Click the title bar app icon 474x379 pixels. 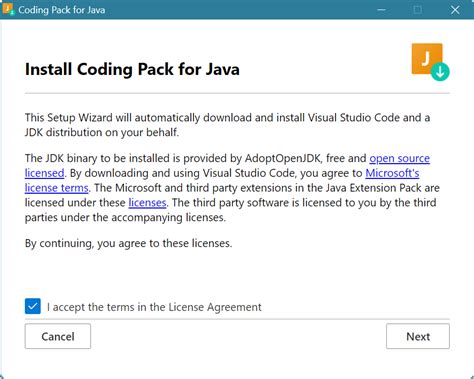click(8, 9)
